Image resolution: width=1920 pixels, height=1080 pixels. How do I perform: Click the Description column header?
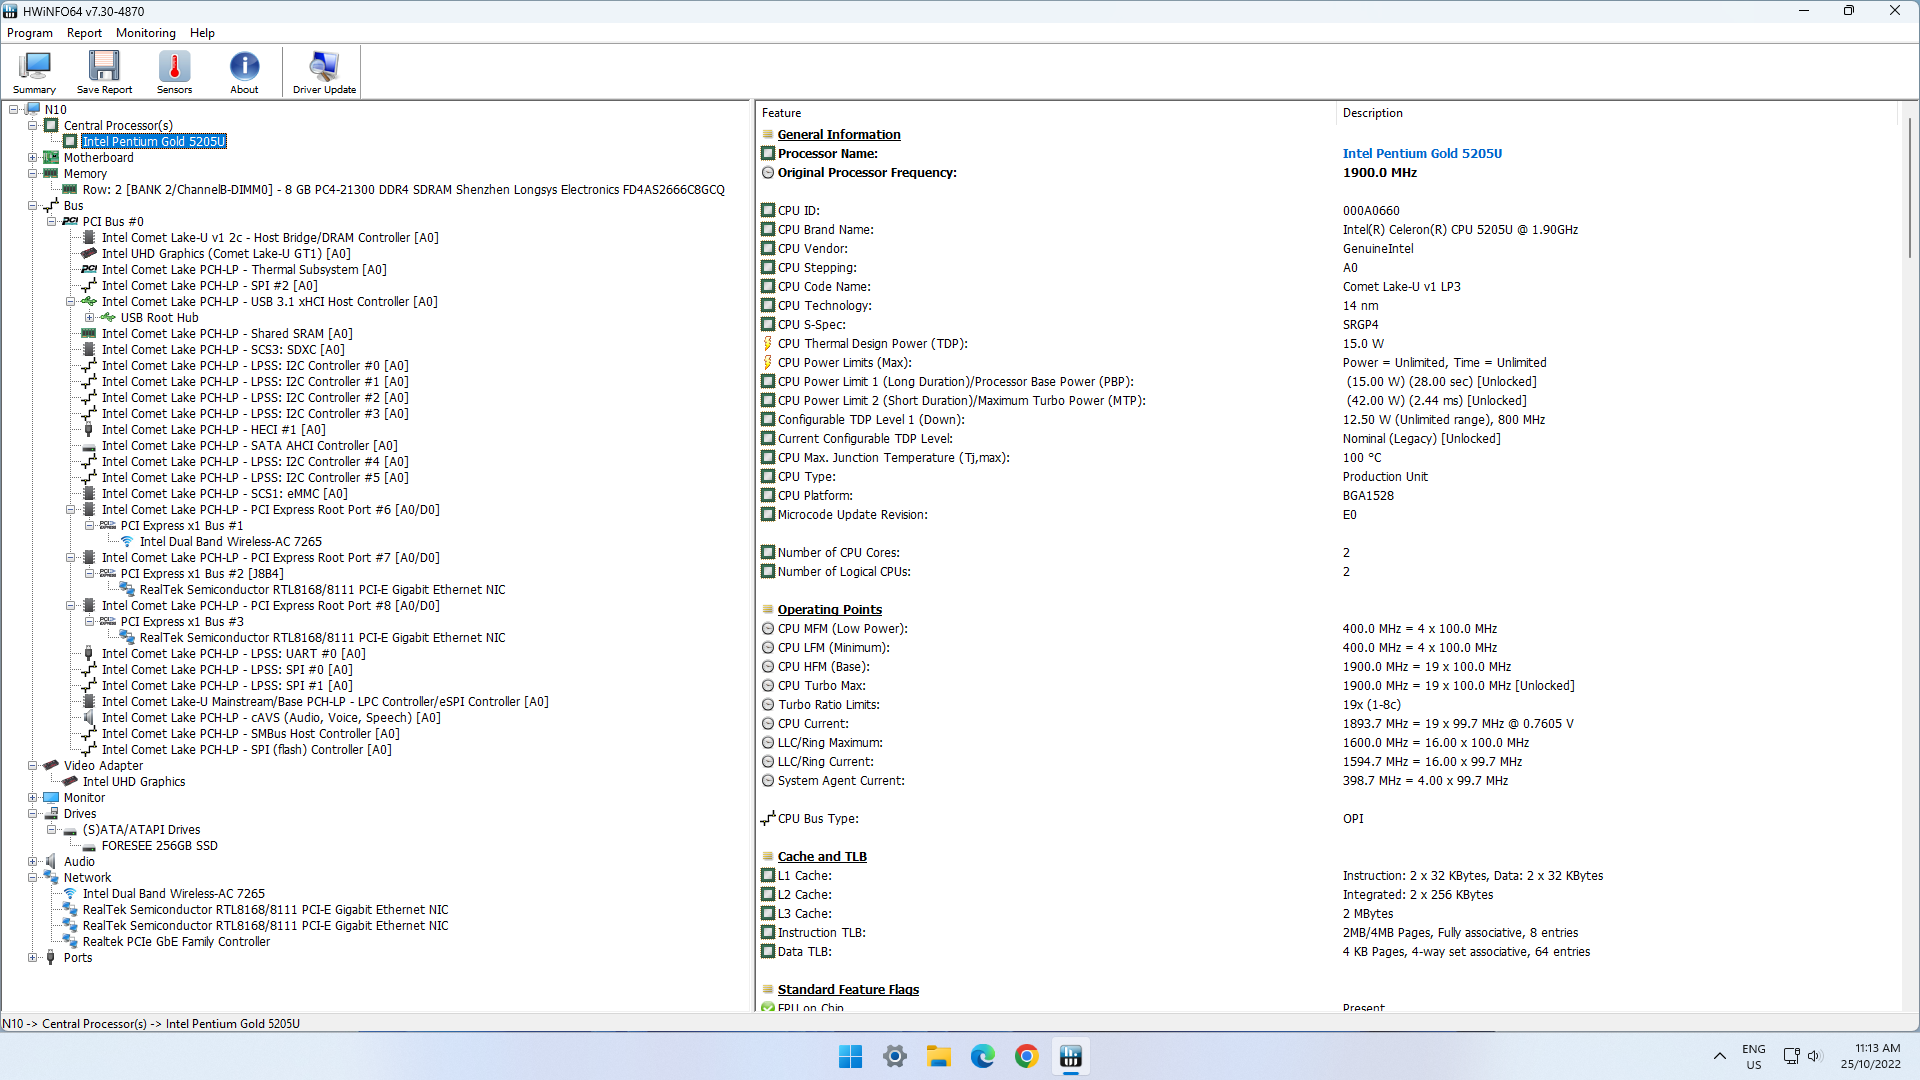(1616, 113)
